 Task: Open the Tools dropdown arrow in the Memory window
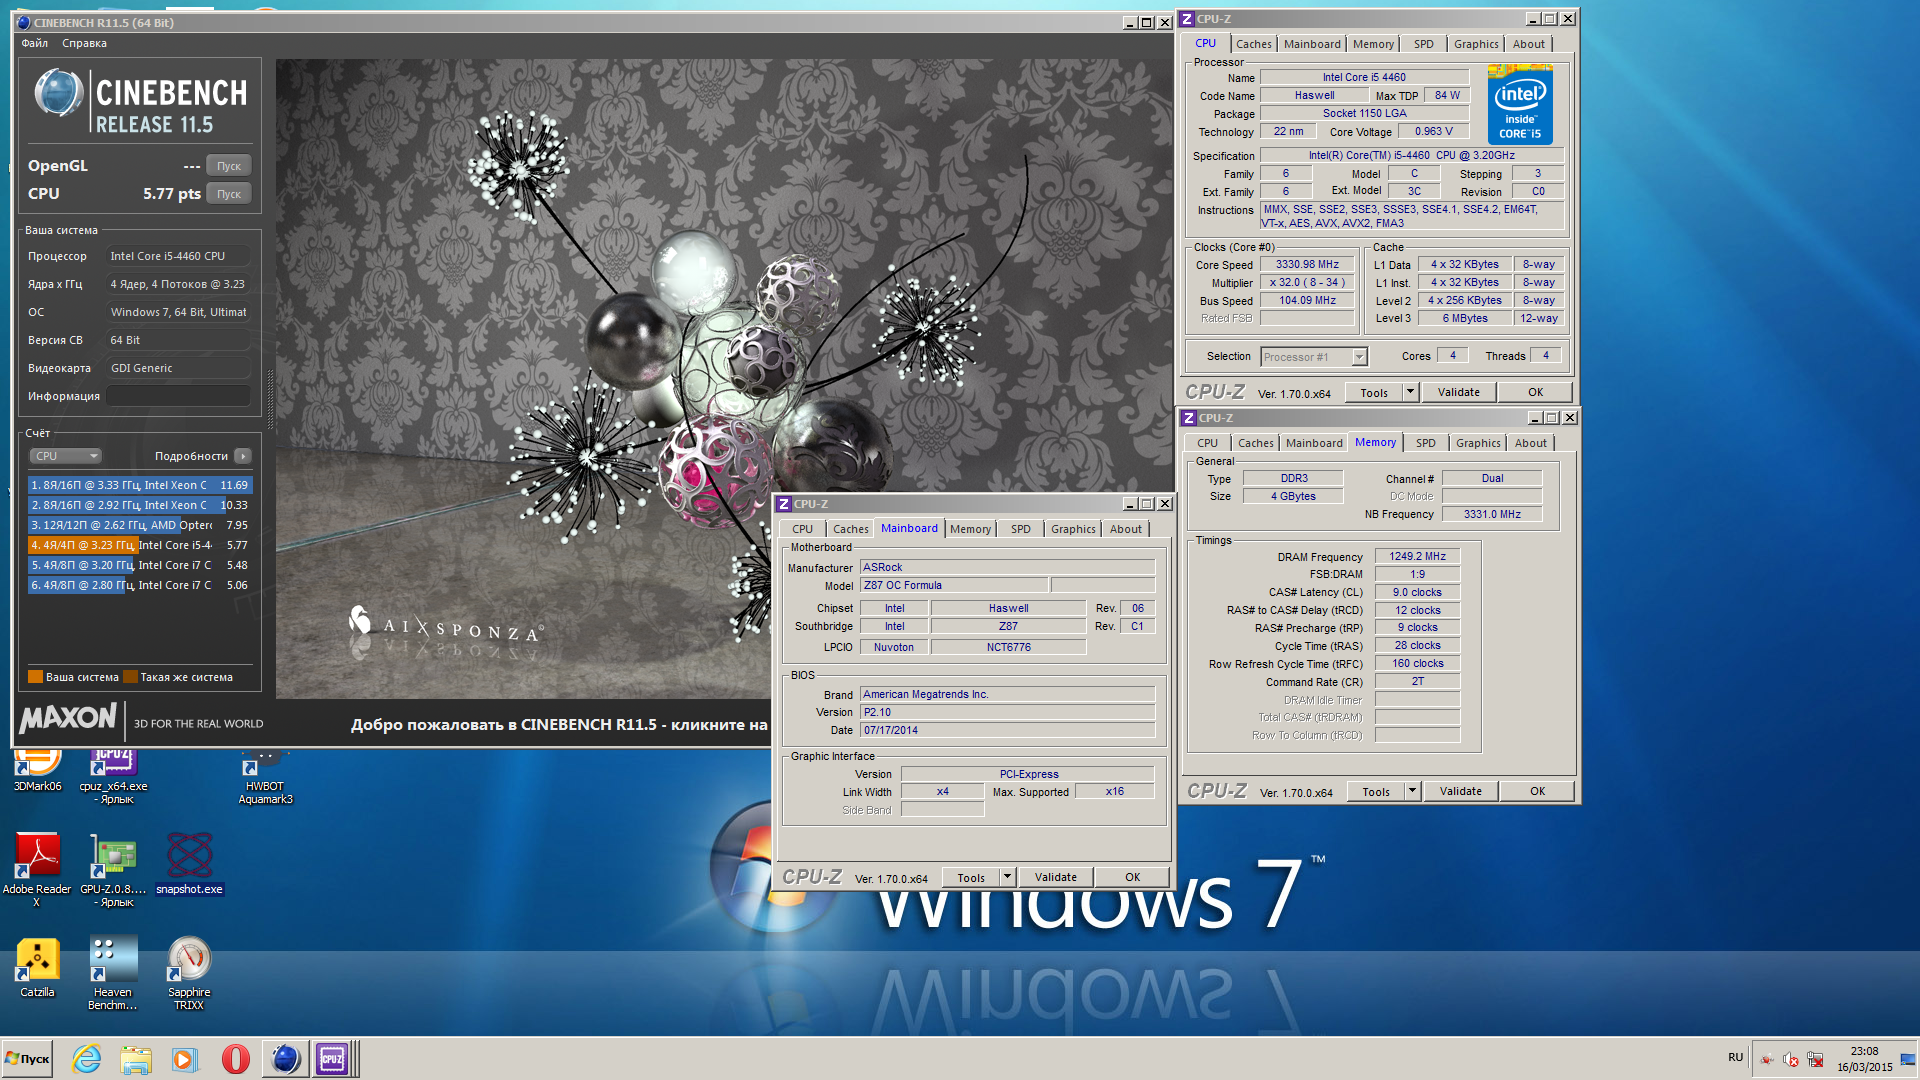pos(1412,791)
